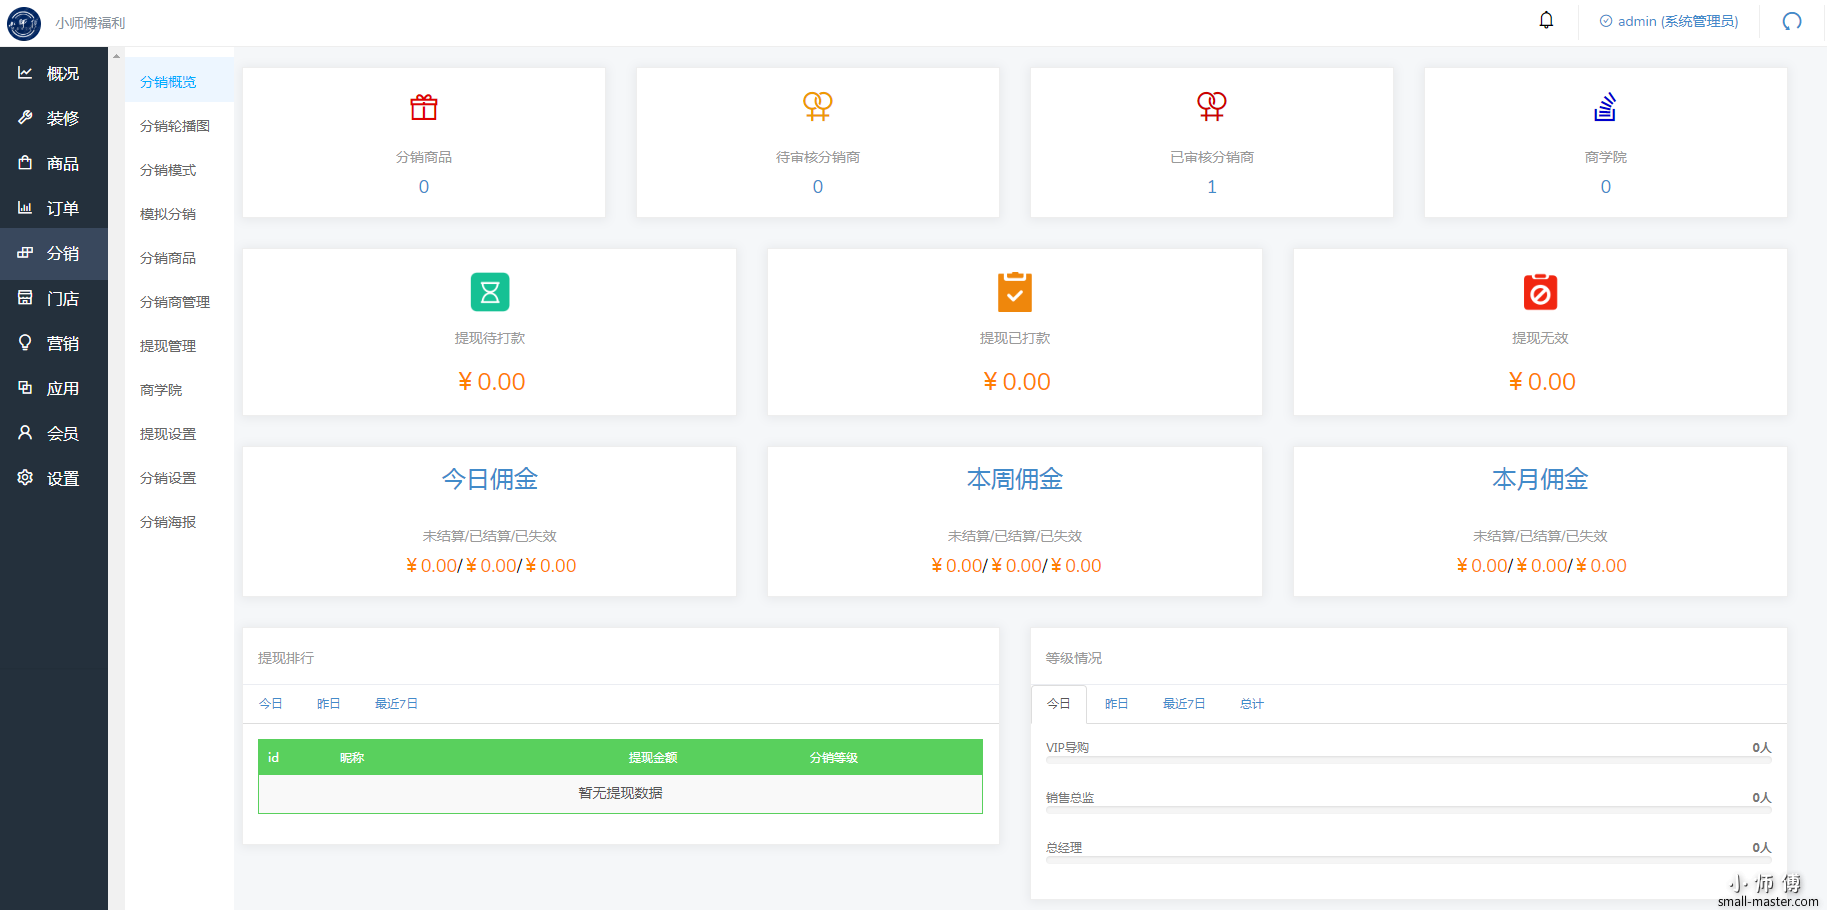Click the 营销 lightbulb icon in sidebar
The height and width of the screenshot is (910, 1827).
click(x=25, y=342)
